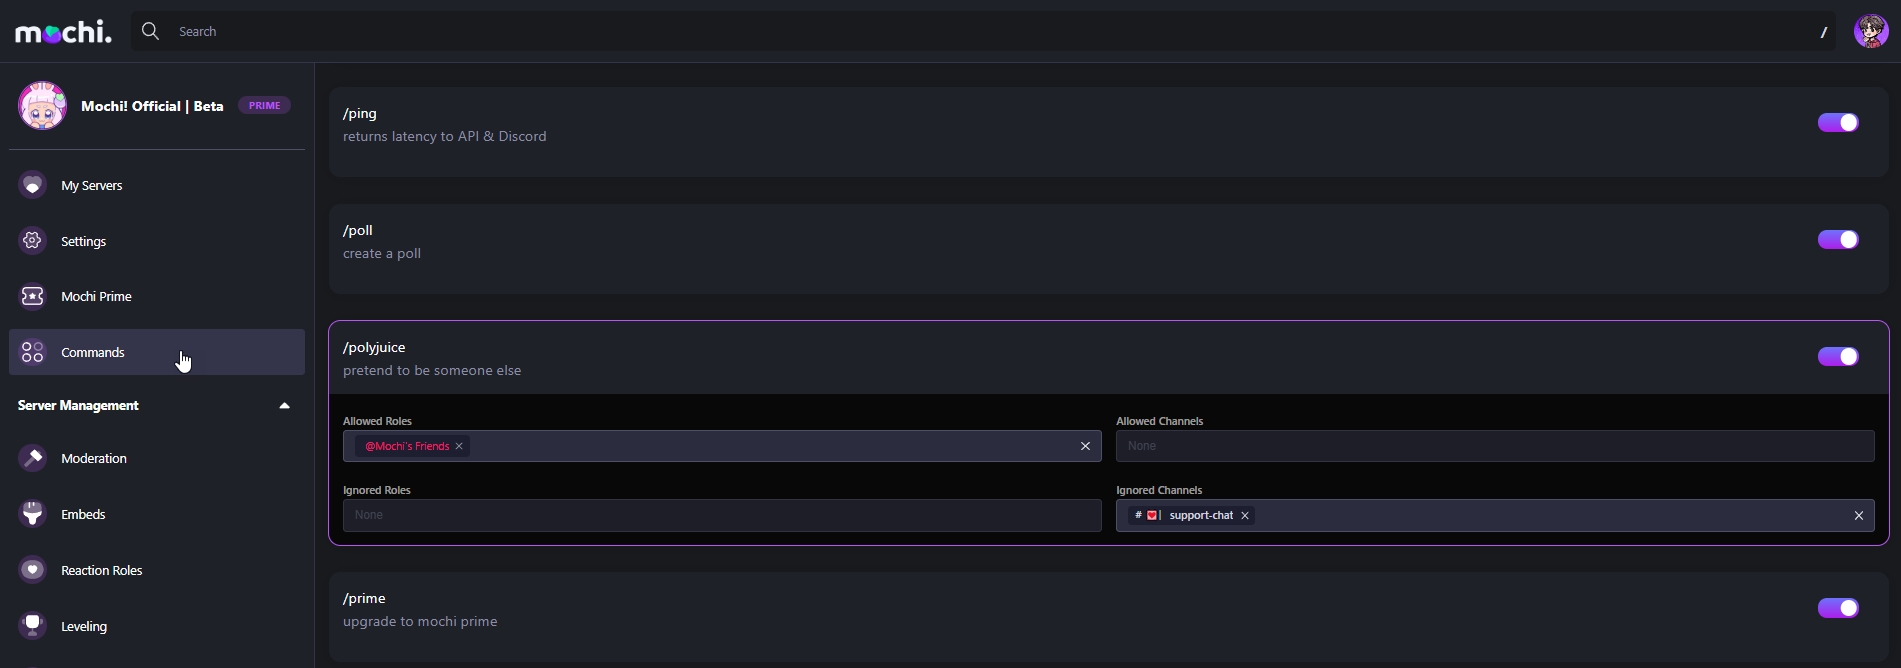Remove the @Mochi's Friends role tag
This screenshot has height=668, width=1901.
(459, 446)
